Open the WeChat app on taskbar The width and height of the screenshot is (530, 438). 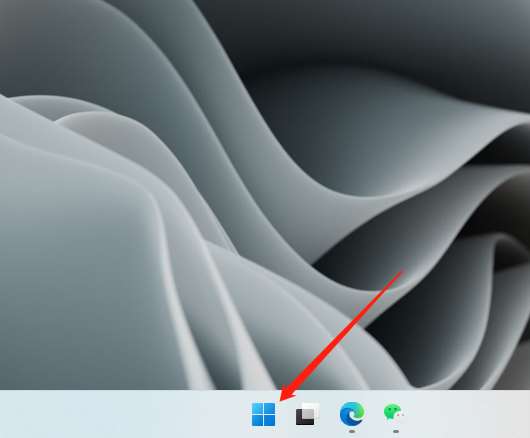click(394, 413)
